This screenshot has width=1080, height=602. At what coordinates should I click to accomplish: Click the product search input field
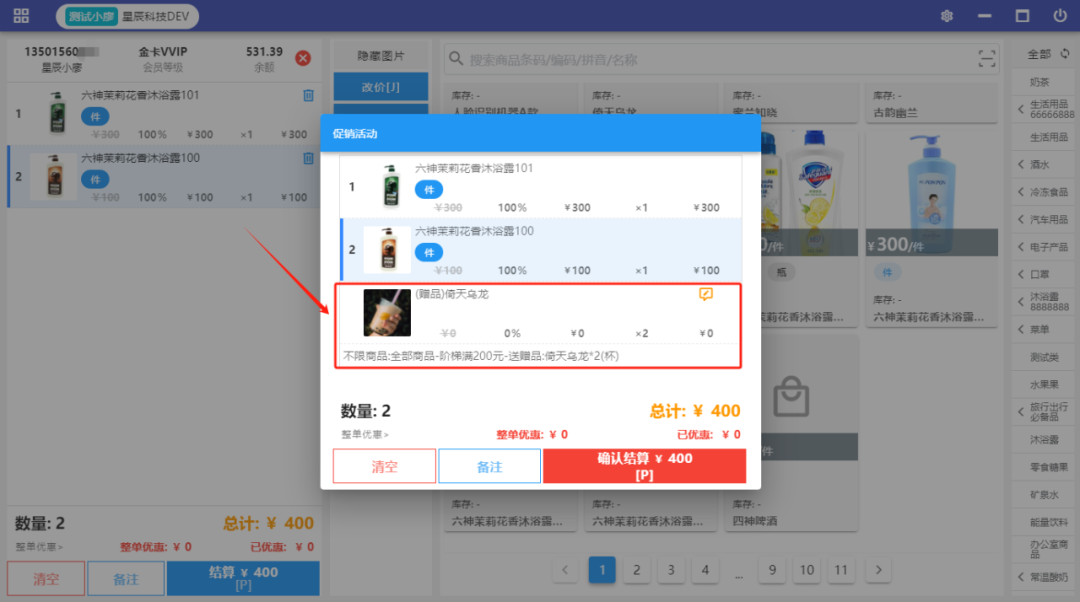tap(710, 59)
